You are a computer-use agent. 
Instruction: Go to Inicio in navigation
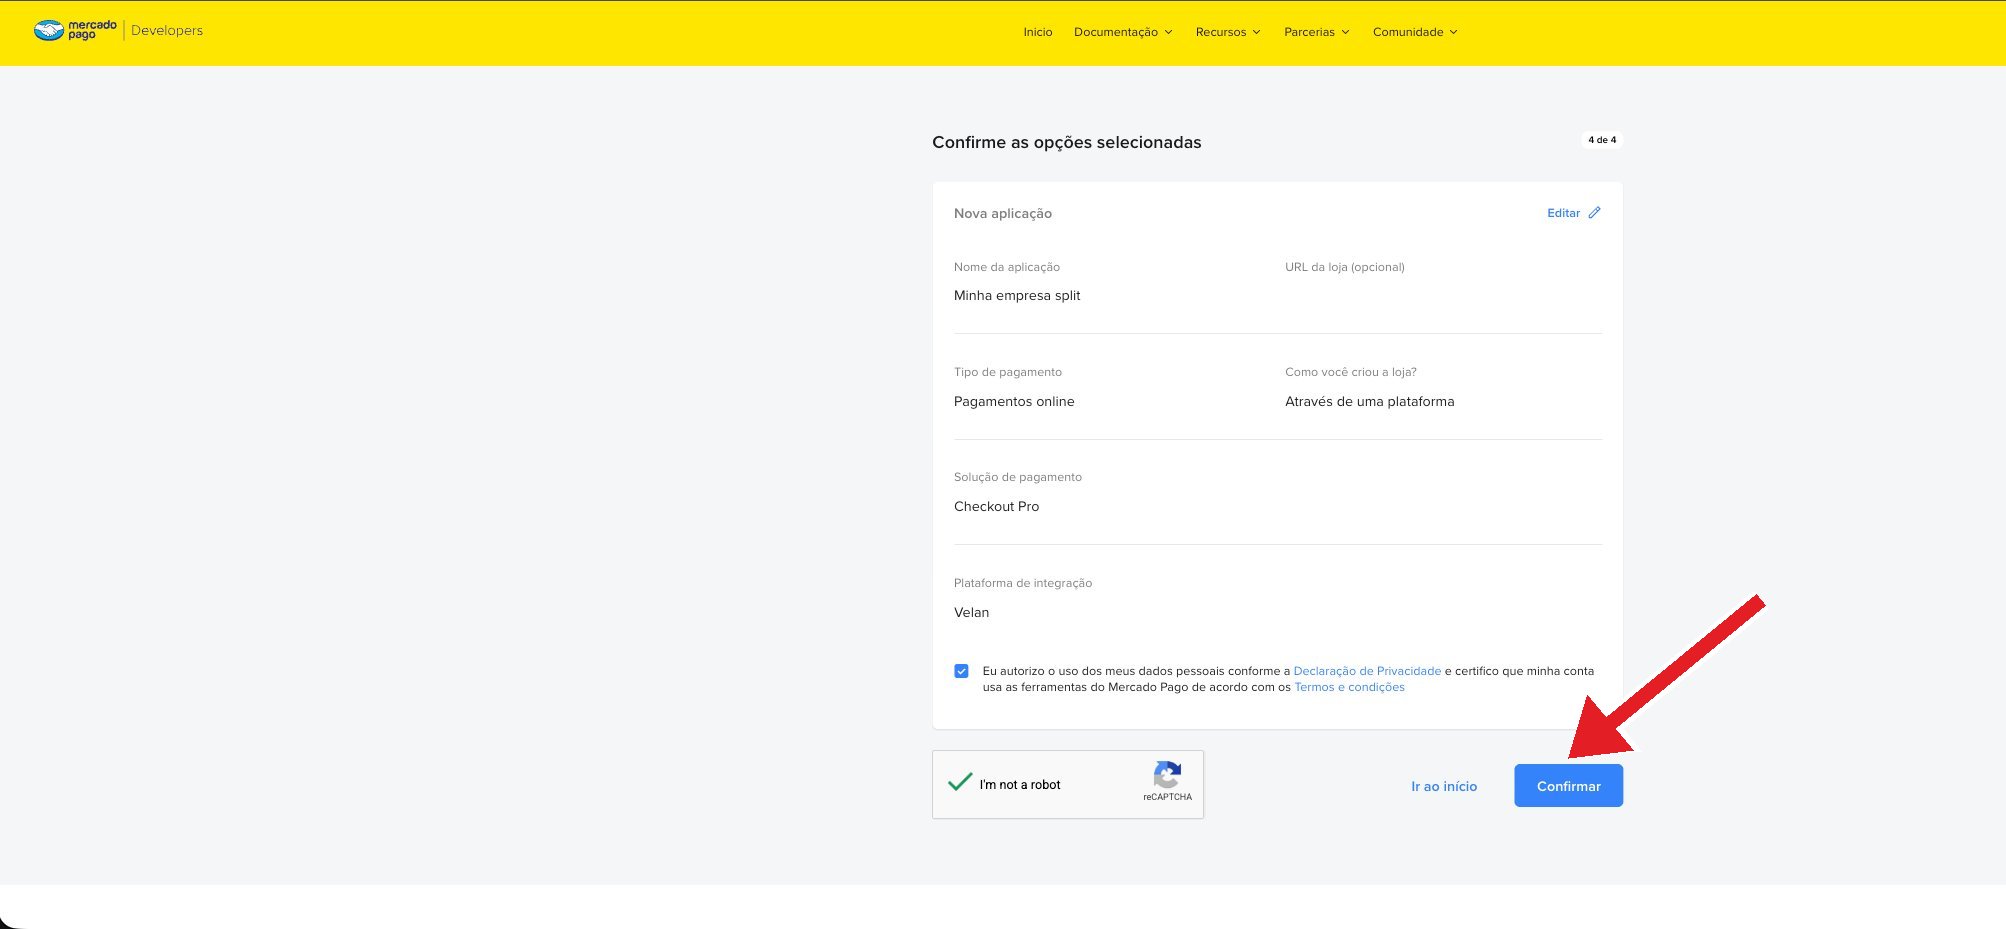1038,32
